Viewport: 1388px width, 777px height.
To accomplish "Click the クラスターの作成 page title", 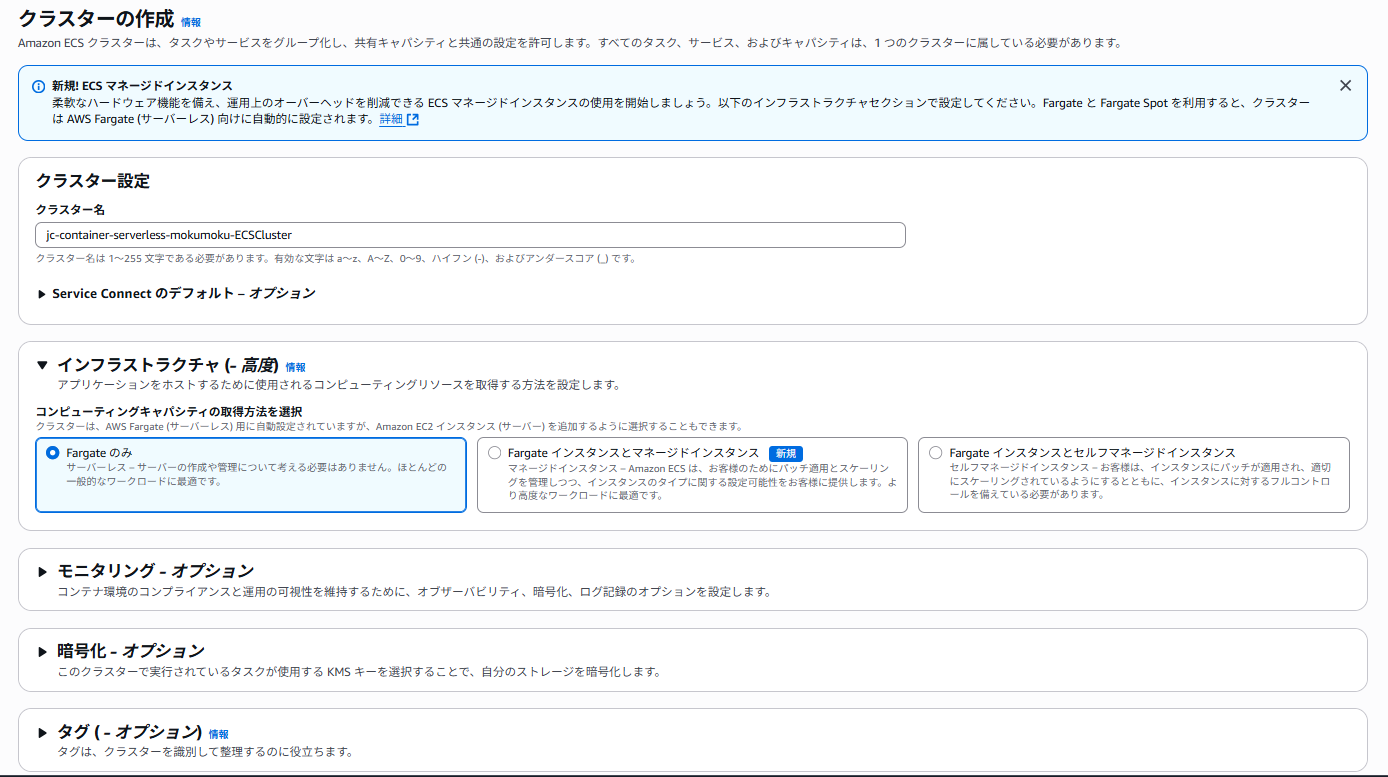I will [96, 19].
